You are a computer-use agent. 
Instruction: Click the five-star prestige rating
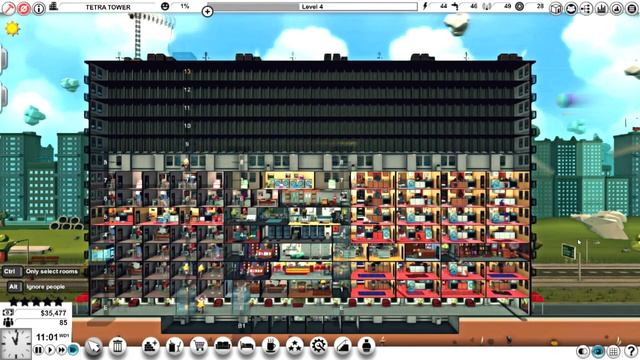coord(36,302)
